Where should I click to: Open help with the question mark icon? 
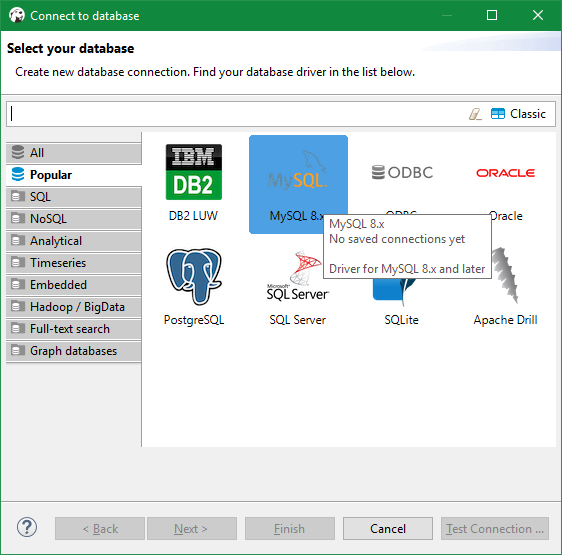coord(27,527)
